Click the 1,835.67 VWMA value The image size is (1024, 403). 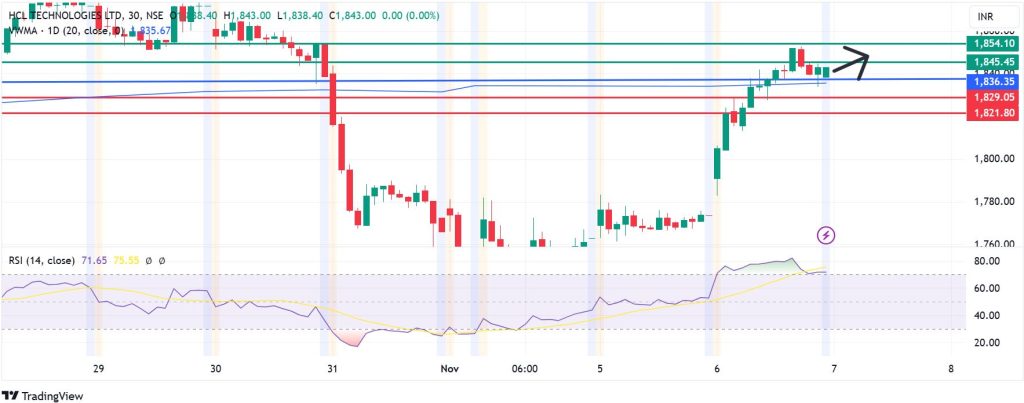click(x=151, y=30)
